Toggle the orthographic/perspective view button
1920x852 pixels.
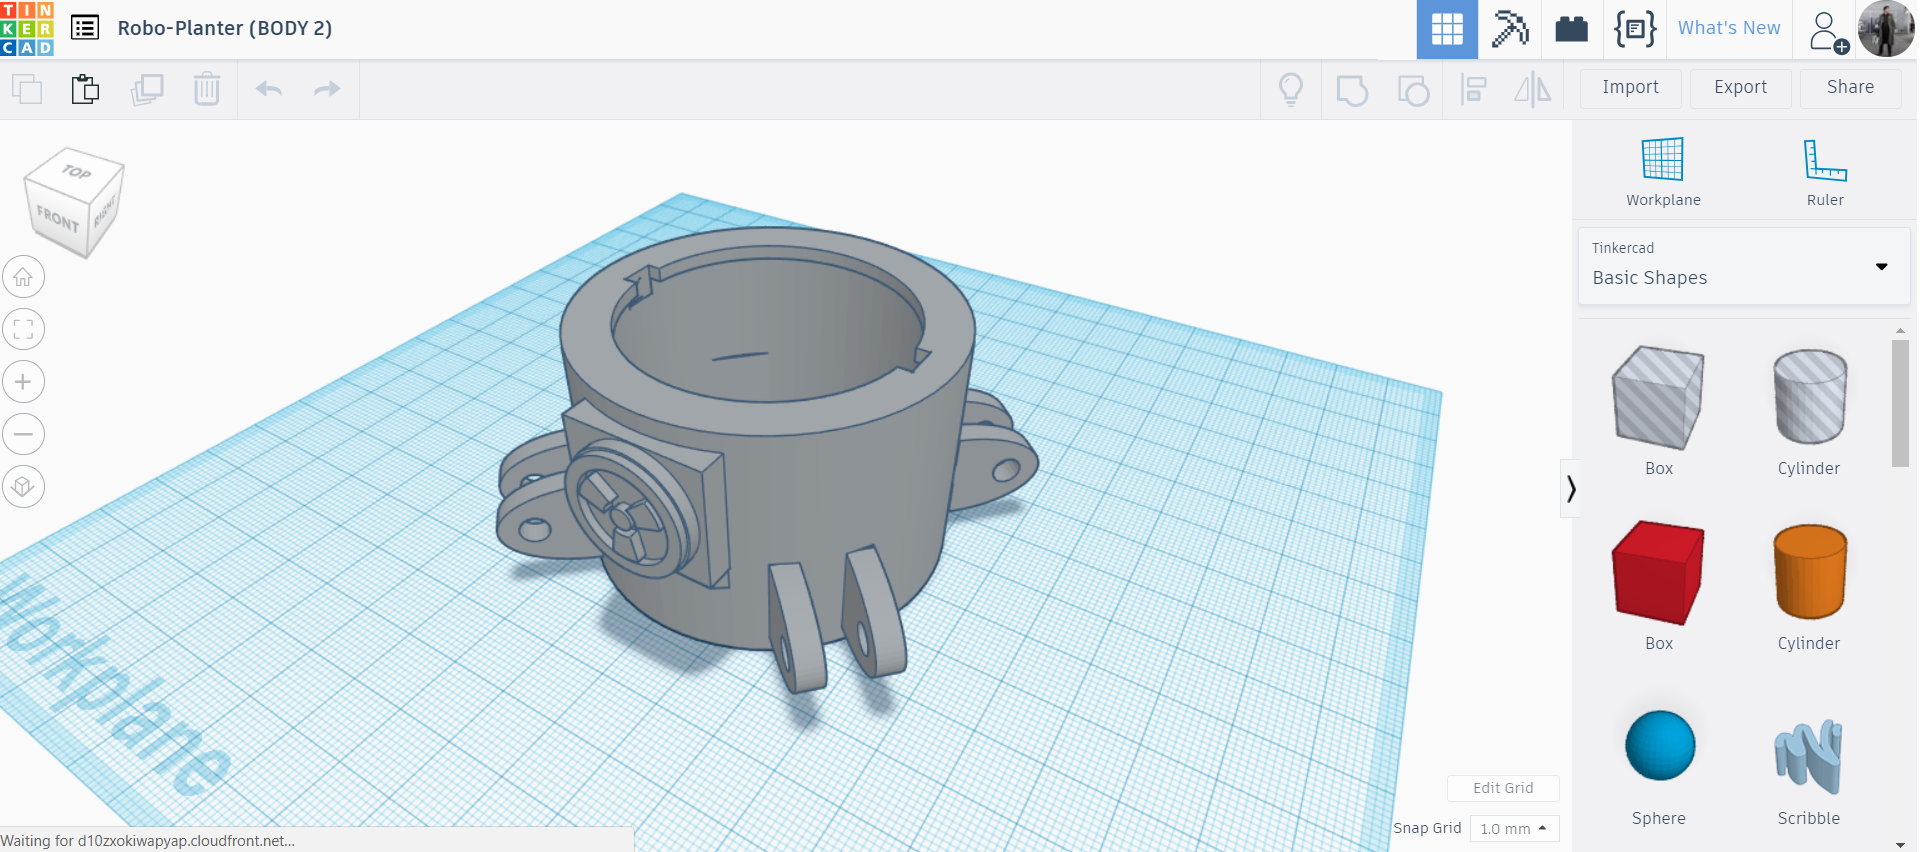click(x=23, y=487)
